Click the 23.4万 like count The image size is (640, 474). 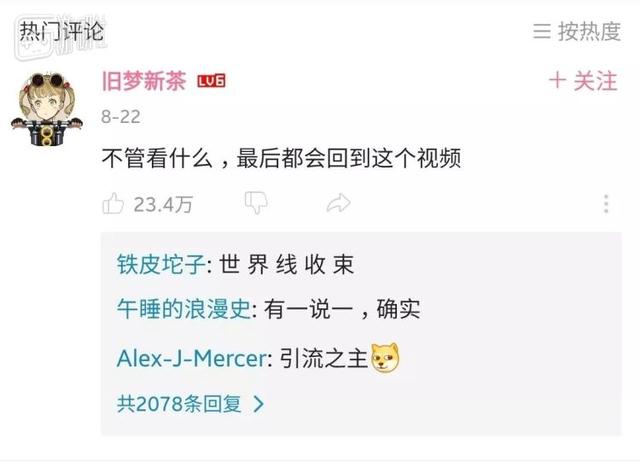tap(163, 205)
